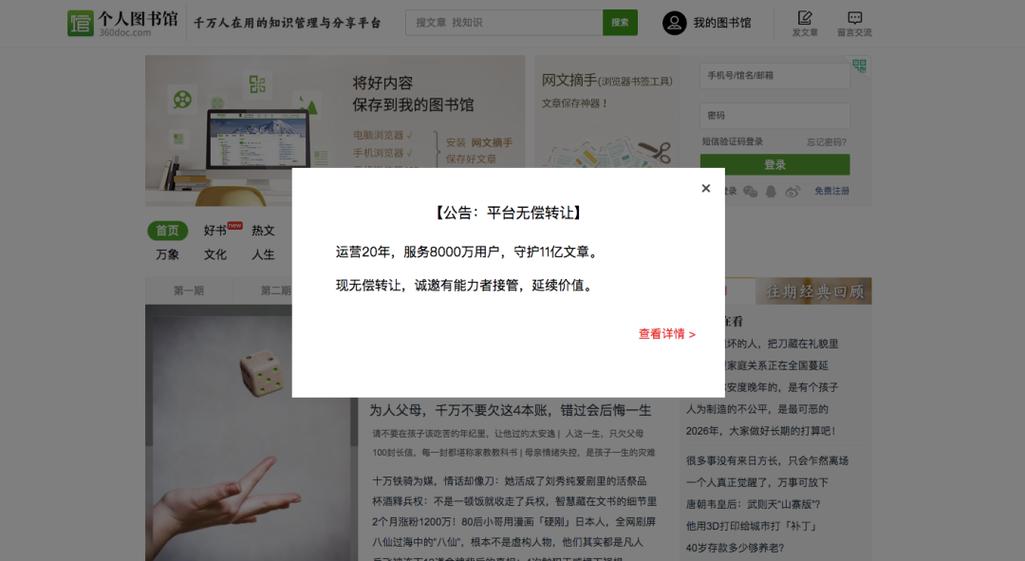Open sidebar article 很多事没有来日方长，只会乍然离场

[767, 461]
